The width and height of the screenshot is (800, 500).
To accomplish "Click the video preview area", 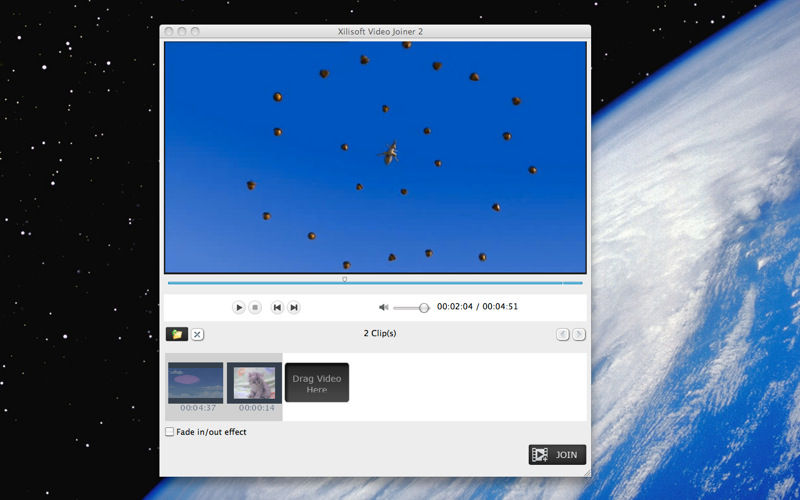I will click(376, 157).
